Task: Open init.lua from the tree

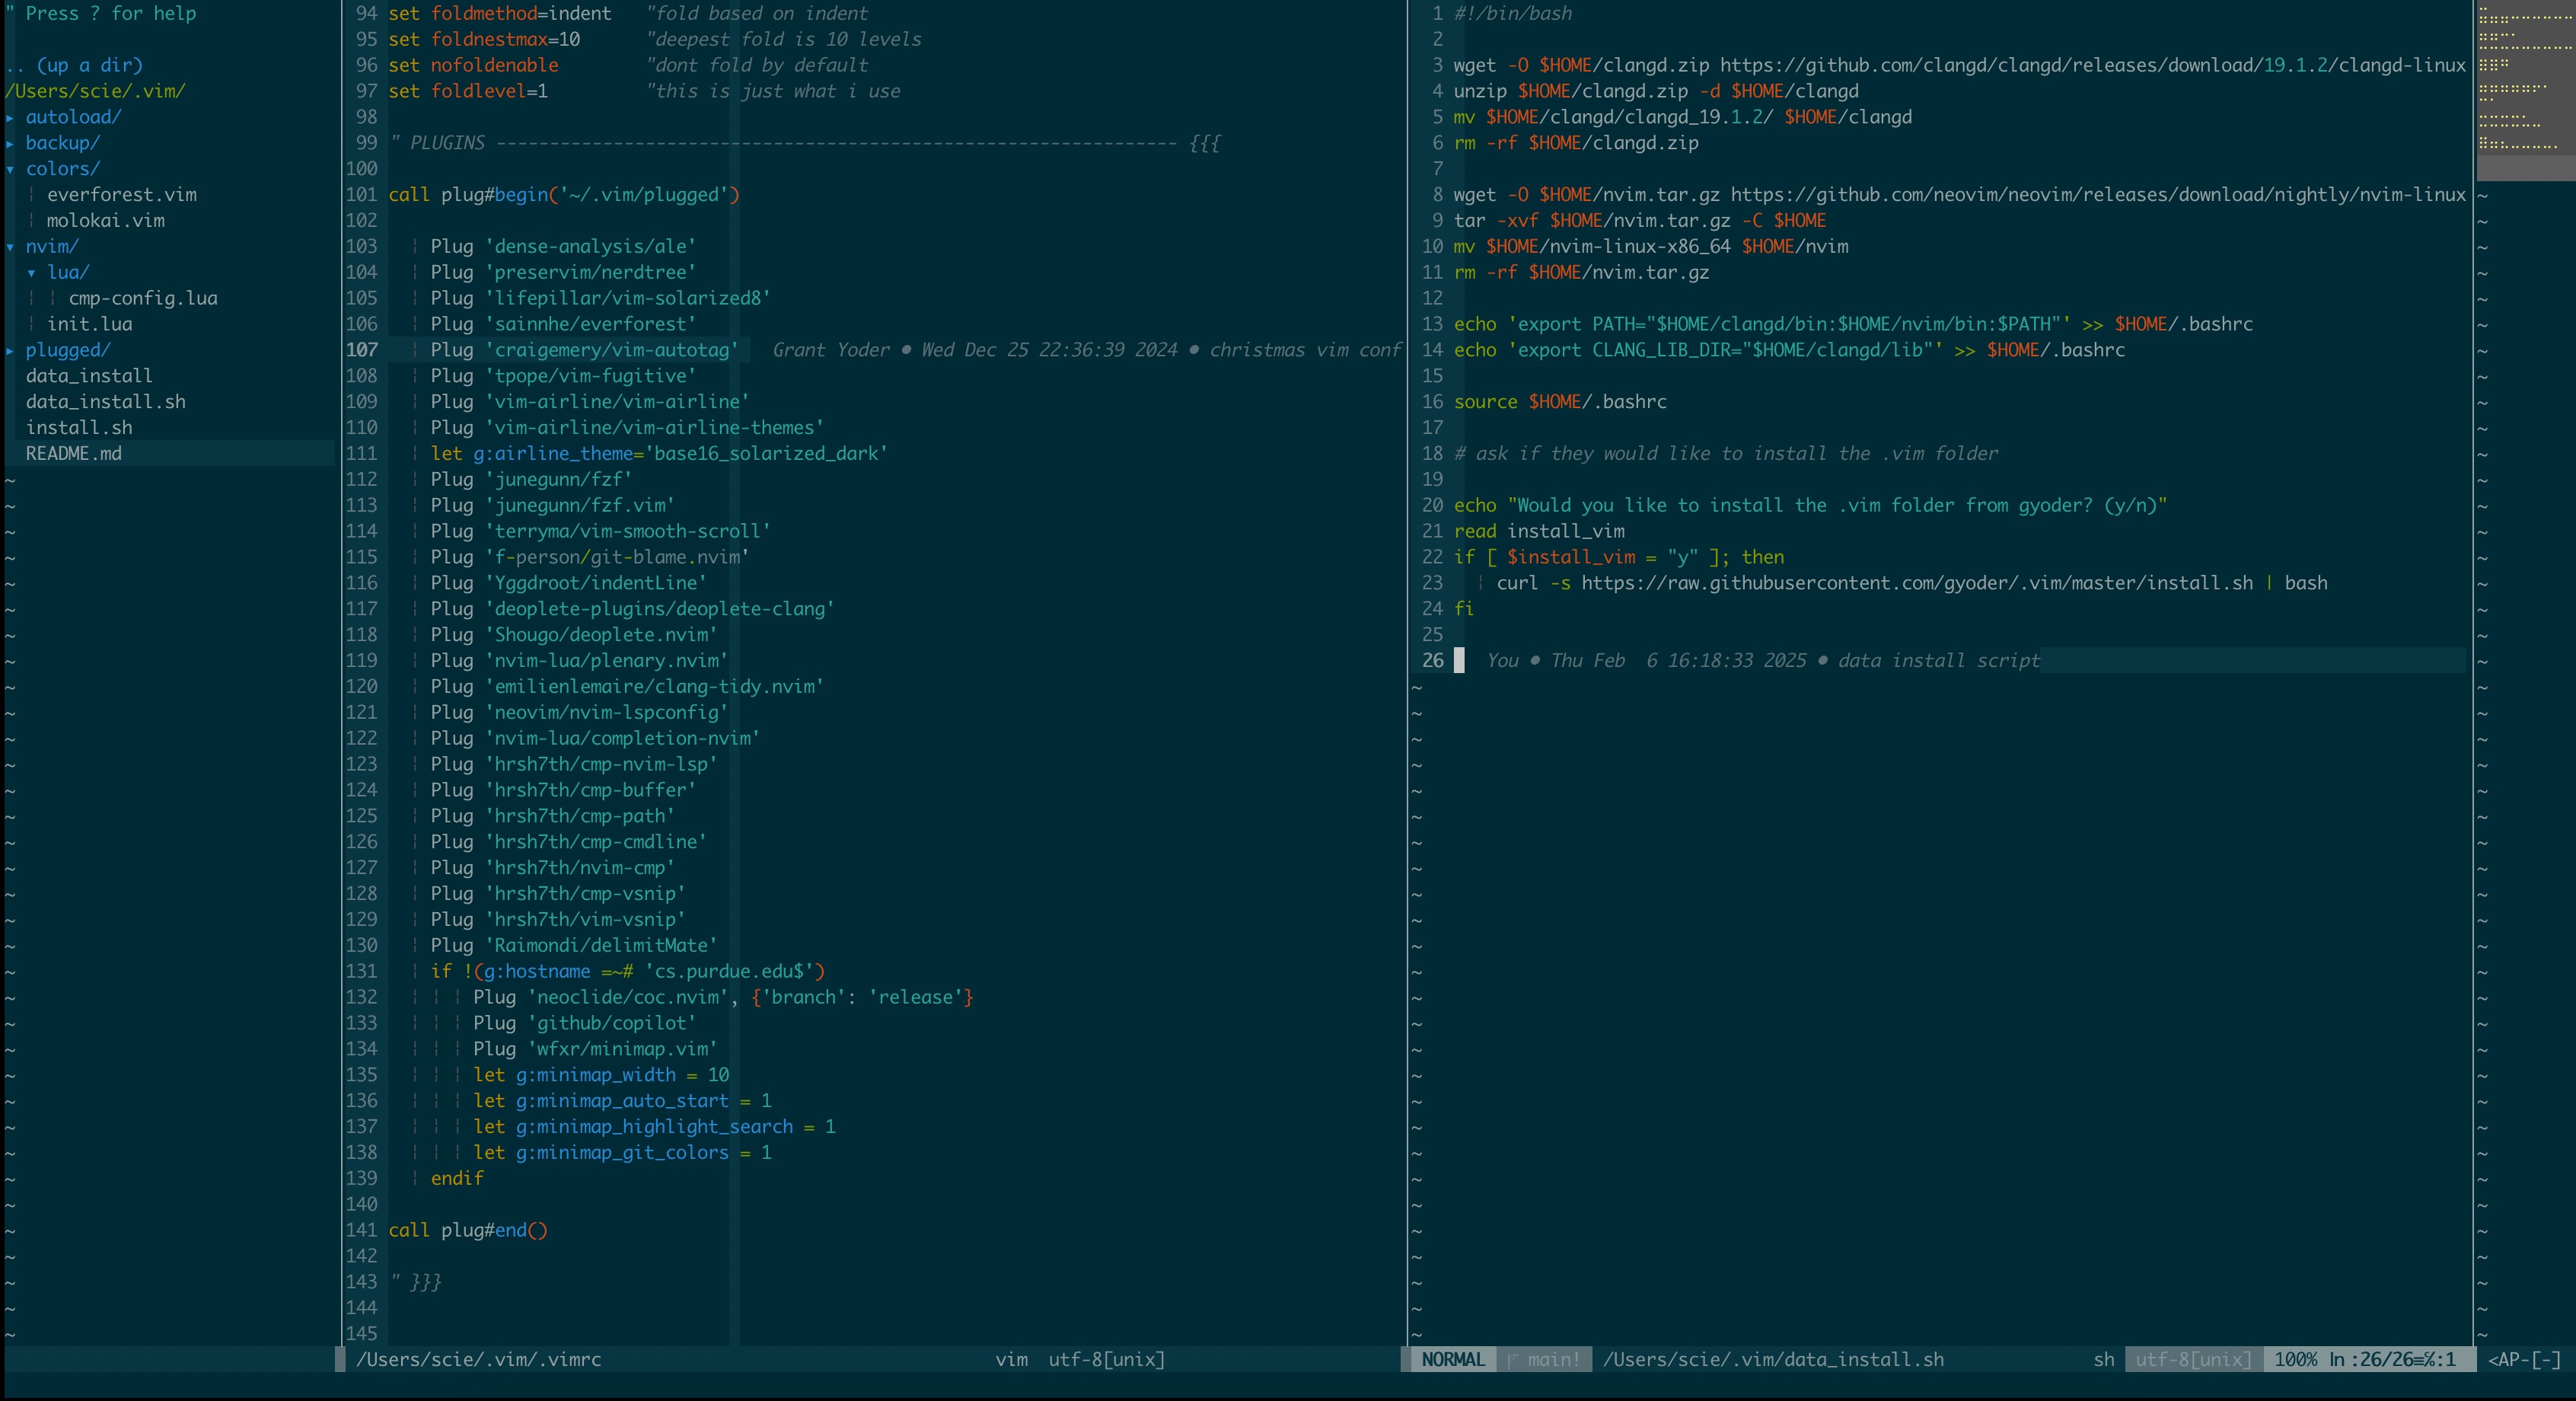Action: [x=89, y=325]
